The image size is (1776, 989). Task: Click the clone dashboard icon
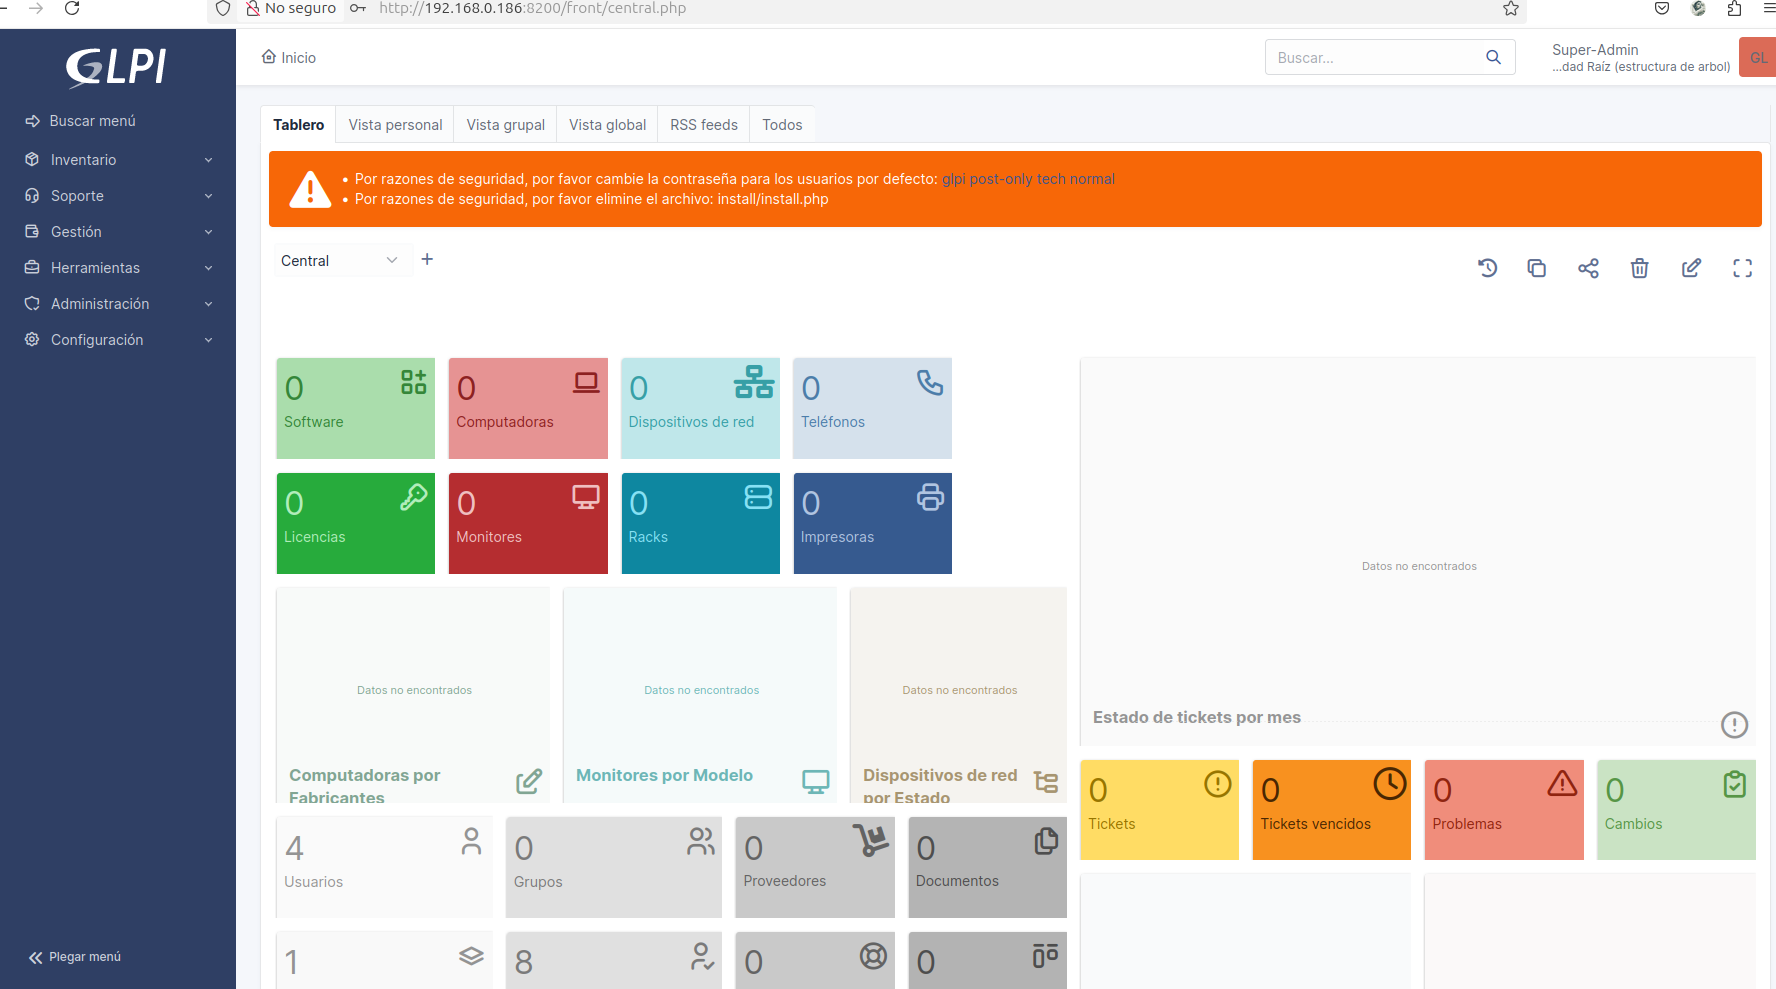click(x=1537, y=268)
